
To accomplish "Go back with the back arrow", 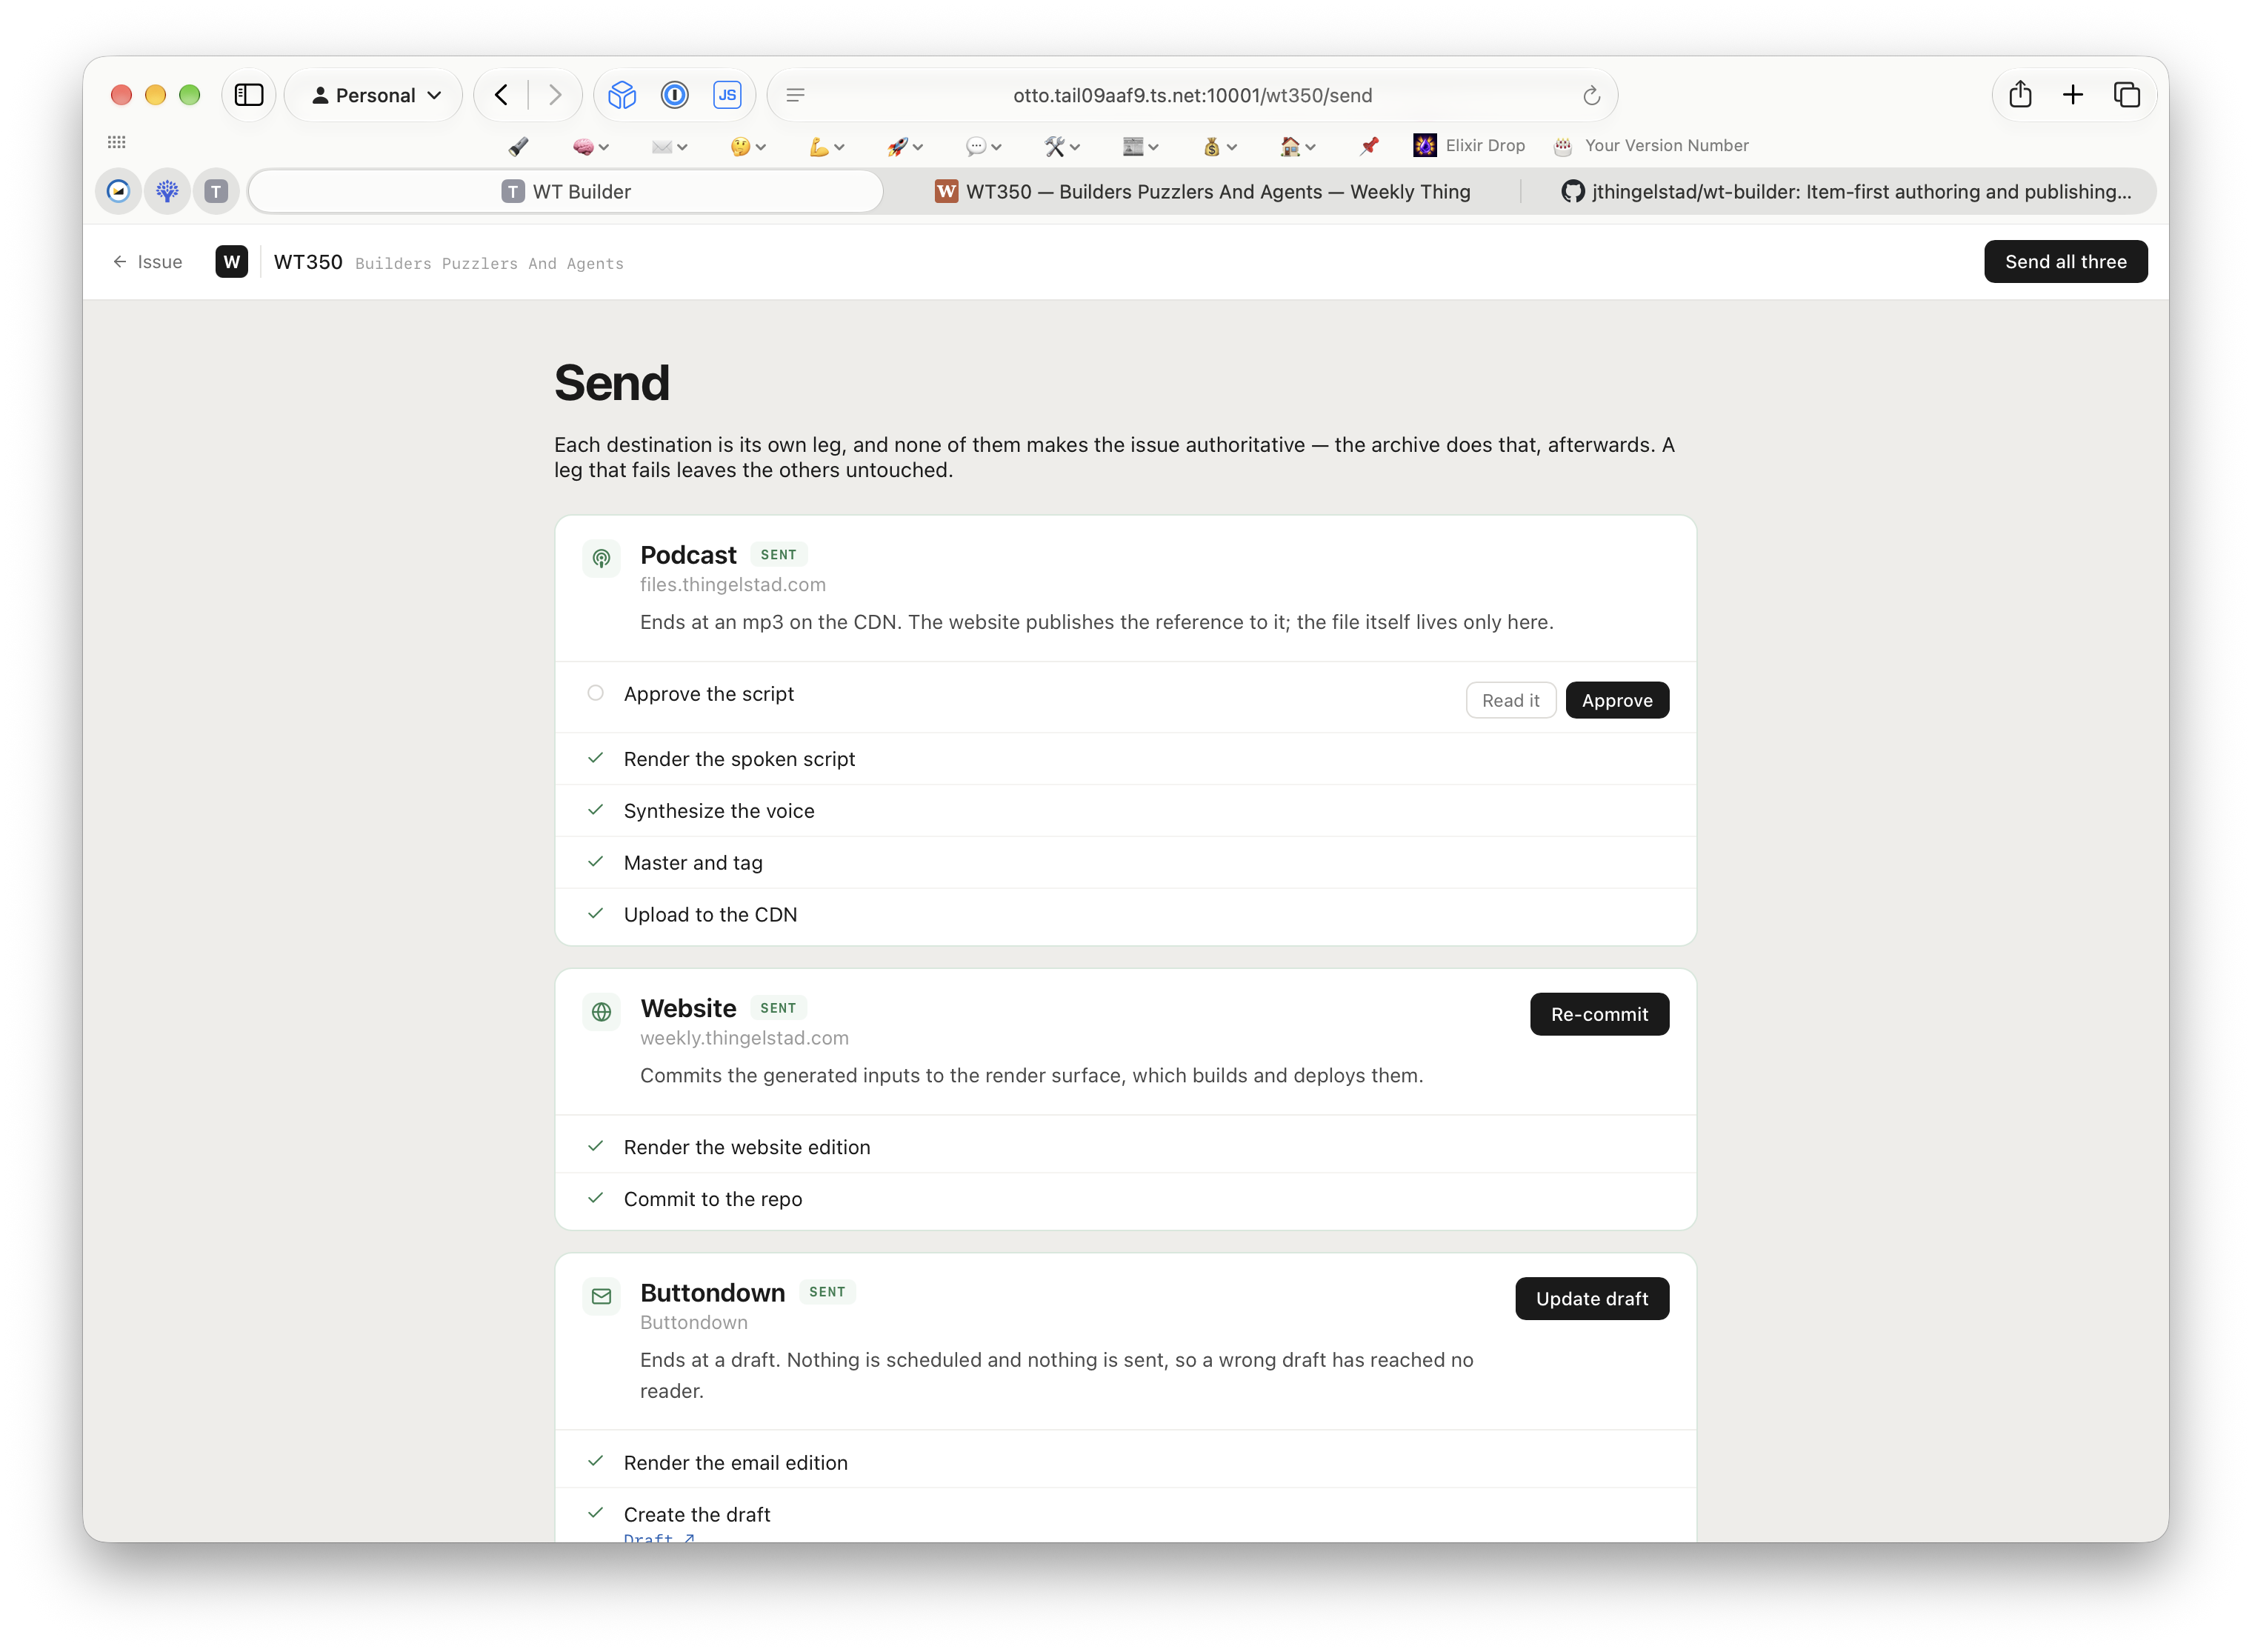I will (x=502, y=95).
